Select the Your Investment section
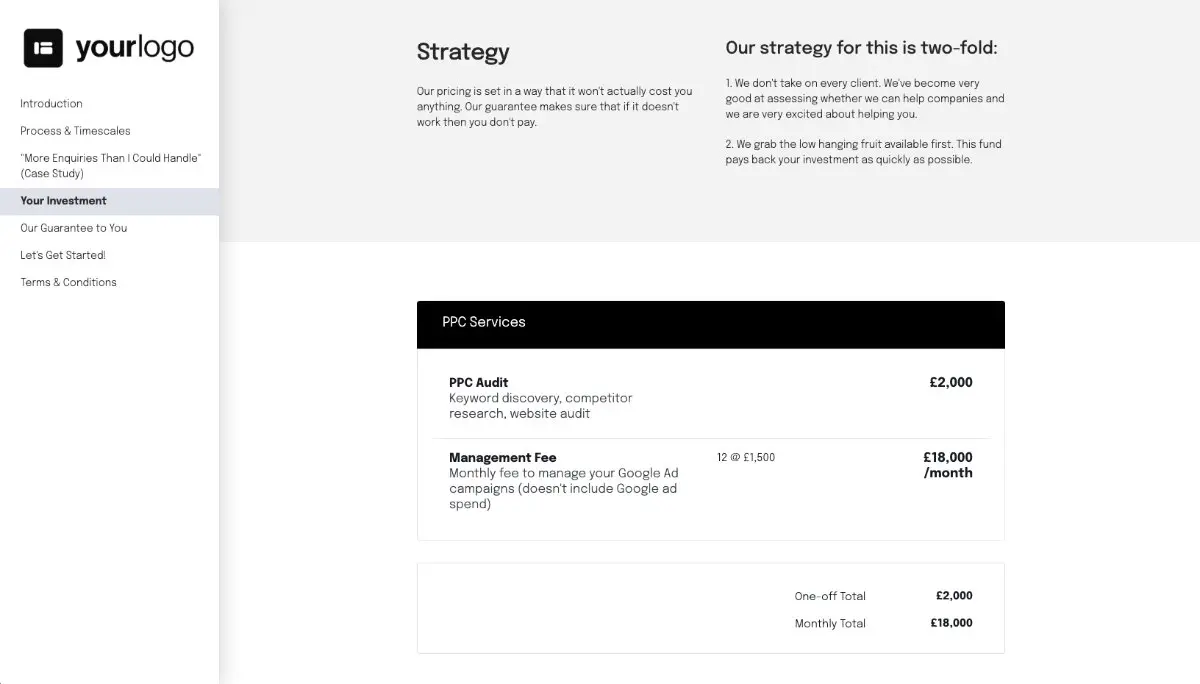This screenshot has width=1200, height=684. (63, 200)
